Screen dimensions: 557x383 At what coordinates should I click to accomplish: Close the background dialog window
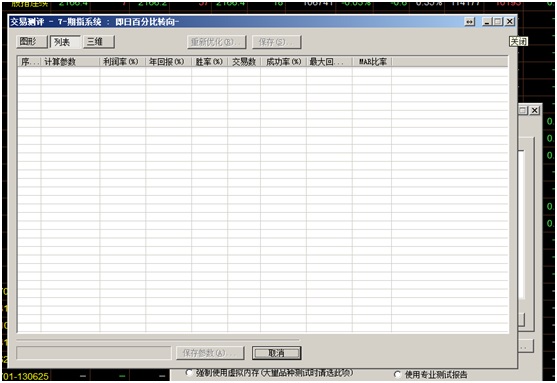[535, 110]
